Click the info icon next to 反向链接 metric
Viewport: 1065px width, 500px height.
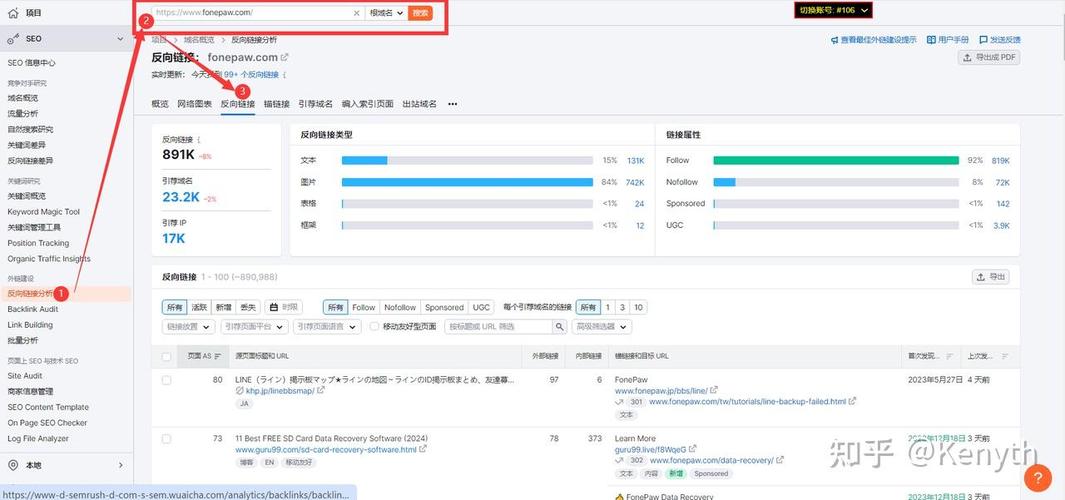coord(198,139)
